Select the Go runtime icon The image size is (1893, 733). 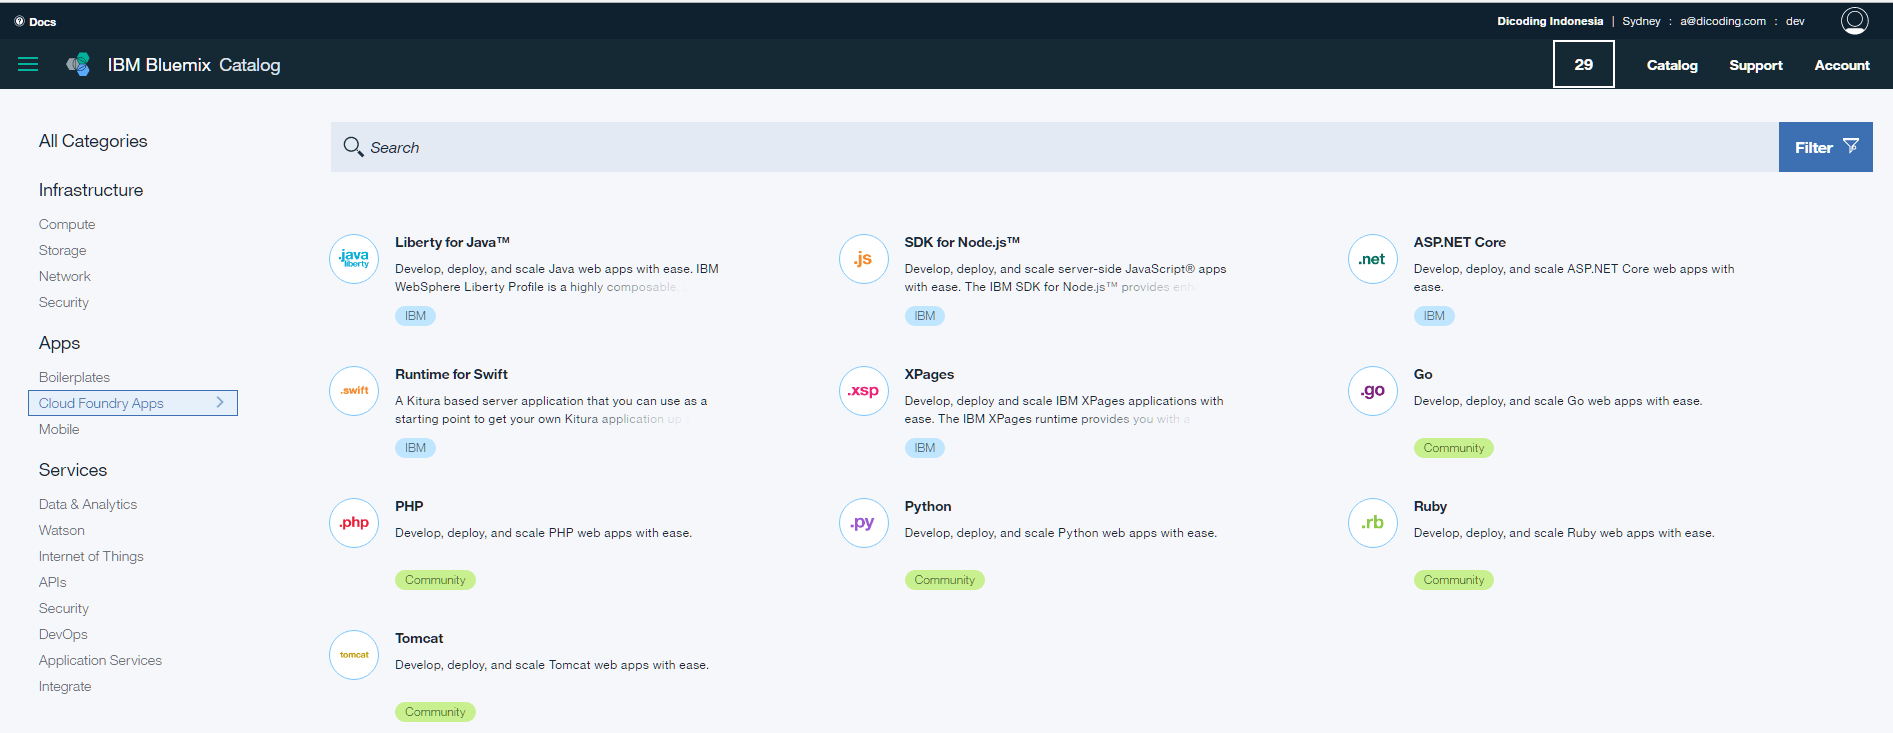(x=1372, y=391)
